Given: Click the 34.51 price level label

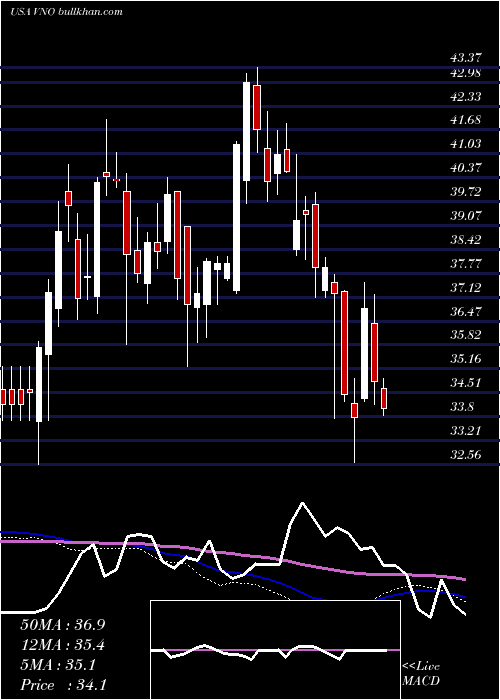Looking at the screenshot, I should pos(466,383).
